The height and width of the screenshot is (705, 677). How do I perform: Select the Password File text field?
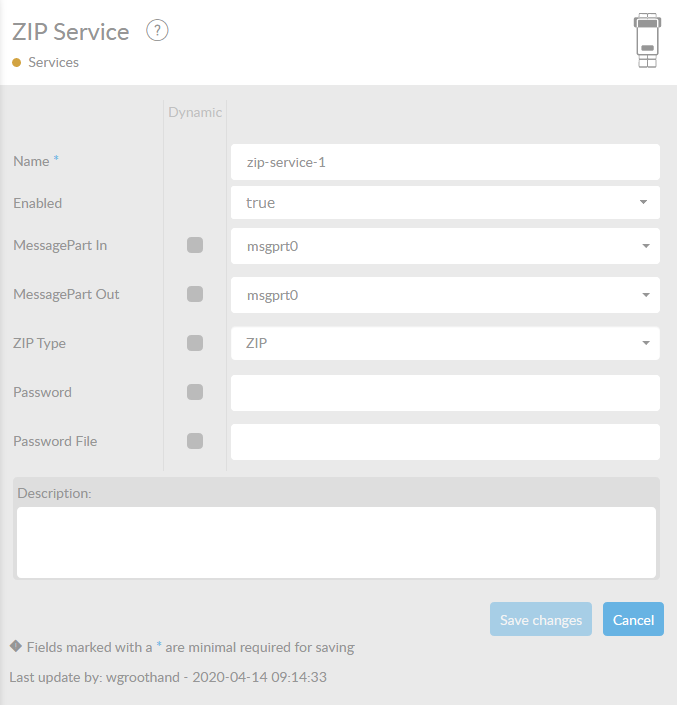tap(445, 442)
